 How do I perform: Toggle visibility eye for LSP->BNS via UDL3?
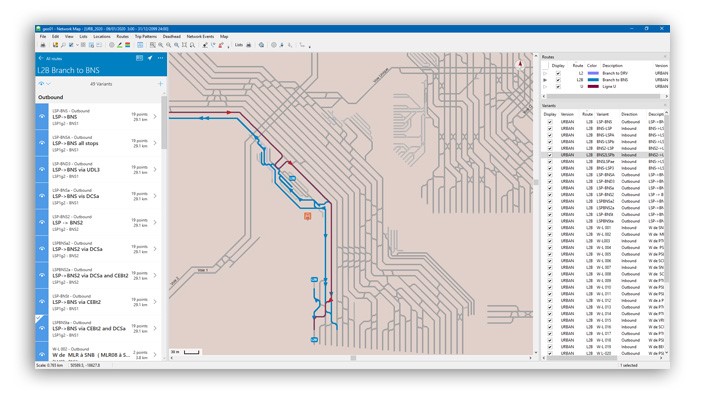(42, 170)
